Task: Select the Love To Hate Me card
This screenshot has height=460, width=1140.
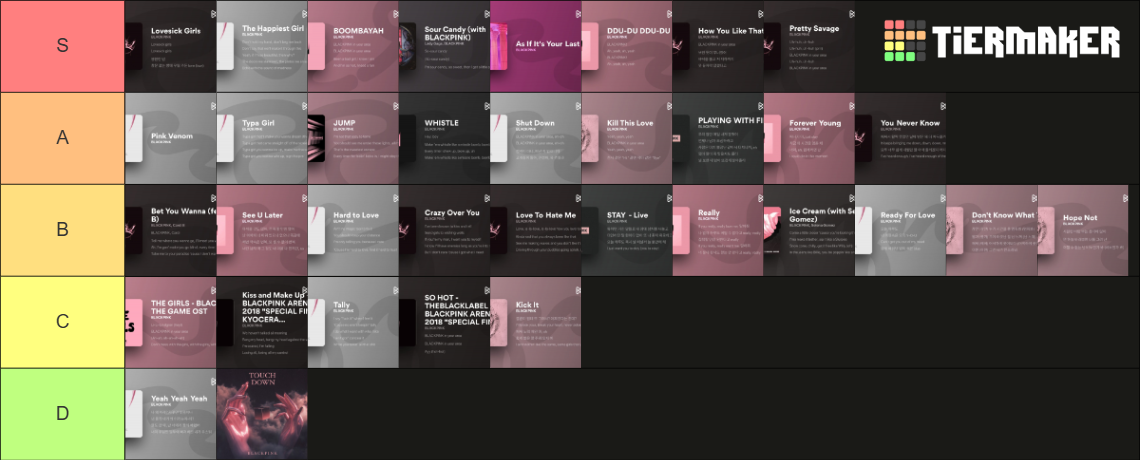Action: [536, 230]
